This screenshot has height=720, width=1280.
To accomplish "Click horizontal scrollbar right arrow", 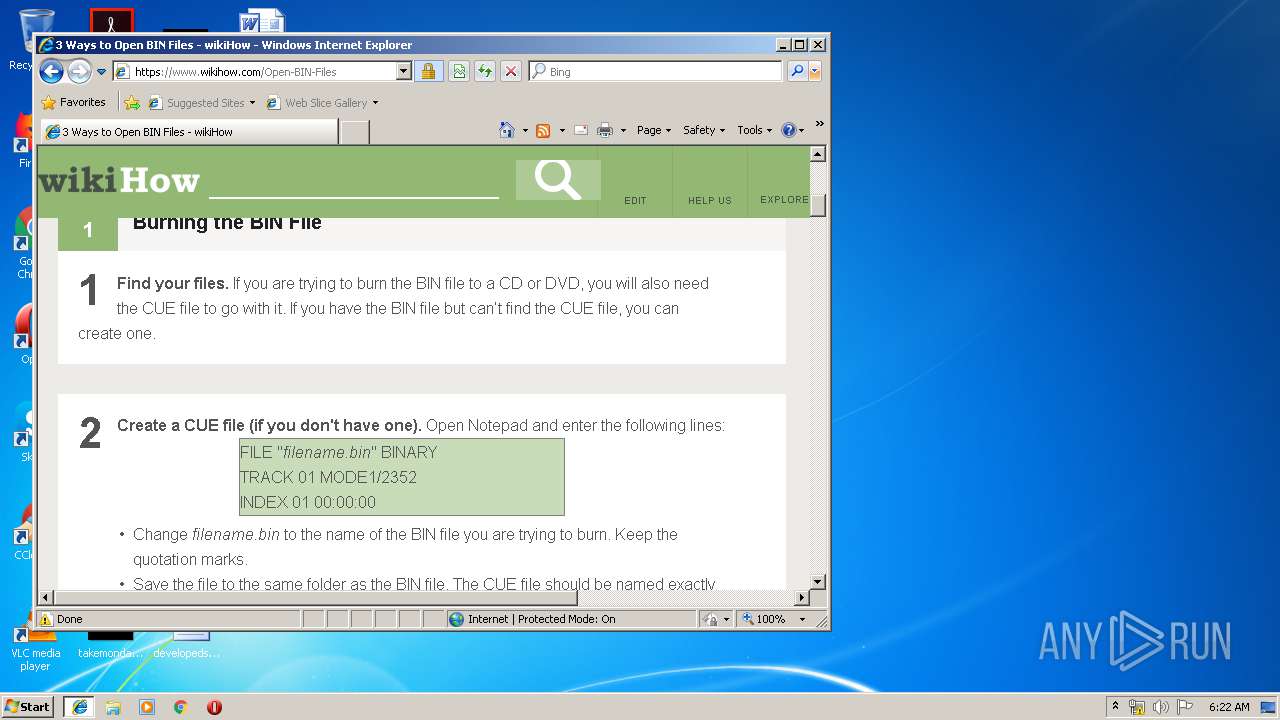I will click(x=801, y=598).
